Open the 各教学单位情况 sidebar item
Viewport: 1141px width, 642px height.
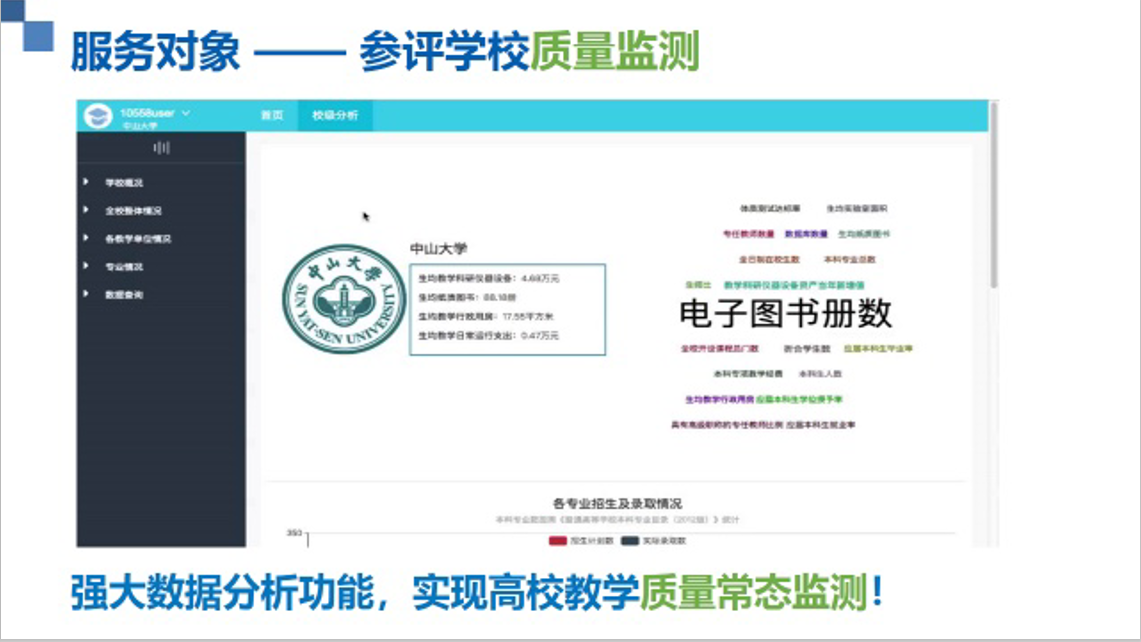[x=138, y=239]
